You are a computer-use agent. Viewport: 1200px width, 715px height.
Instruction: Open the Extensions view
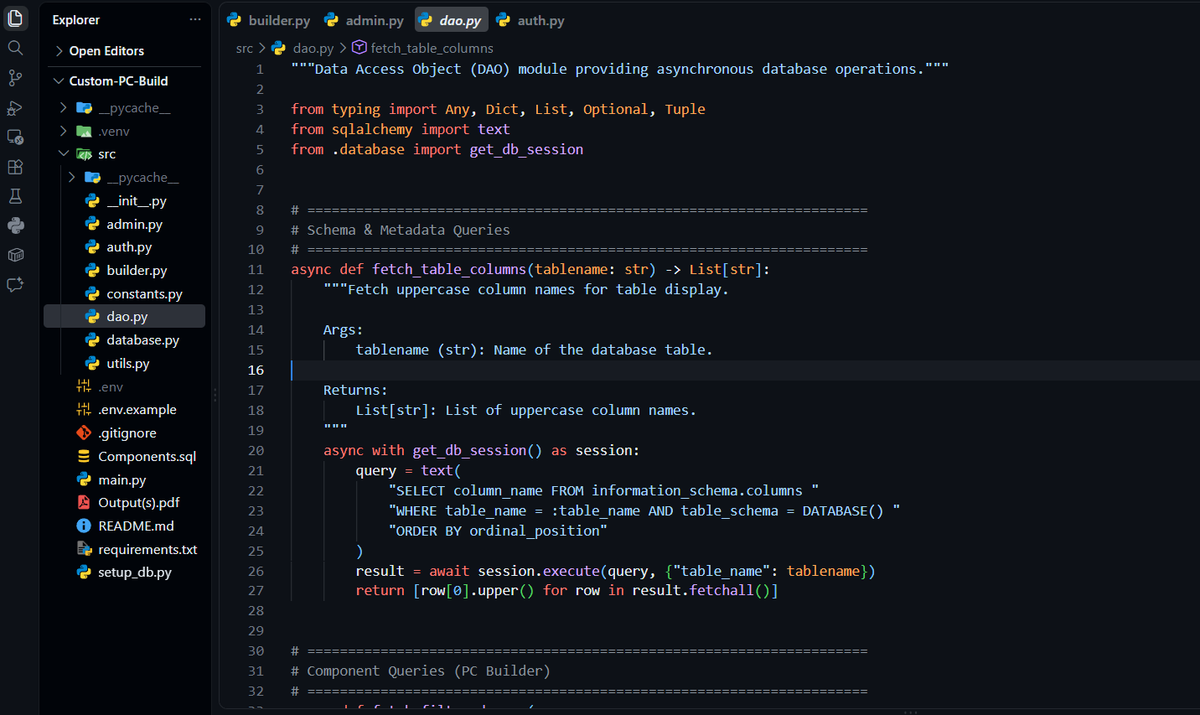[15, 167]
